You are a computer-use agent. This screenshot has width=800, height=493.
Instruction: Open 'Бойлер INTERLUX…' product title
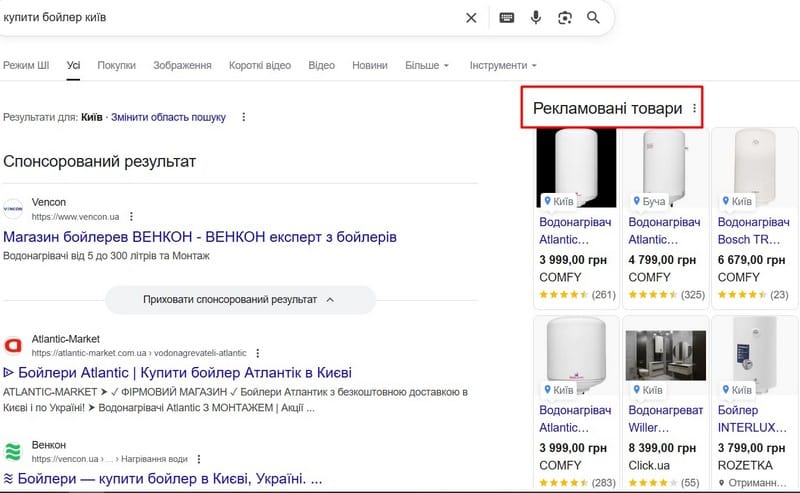point(752,418)
